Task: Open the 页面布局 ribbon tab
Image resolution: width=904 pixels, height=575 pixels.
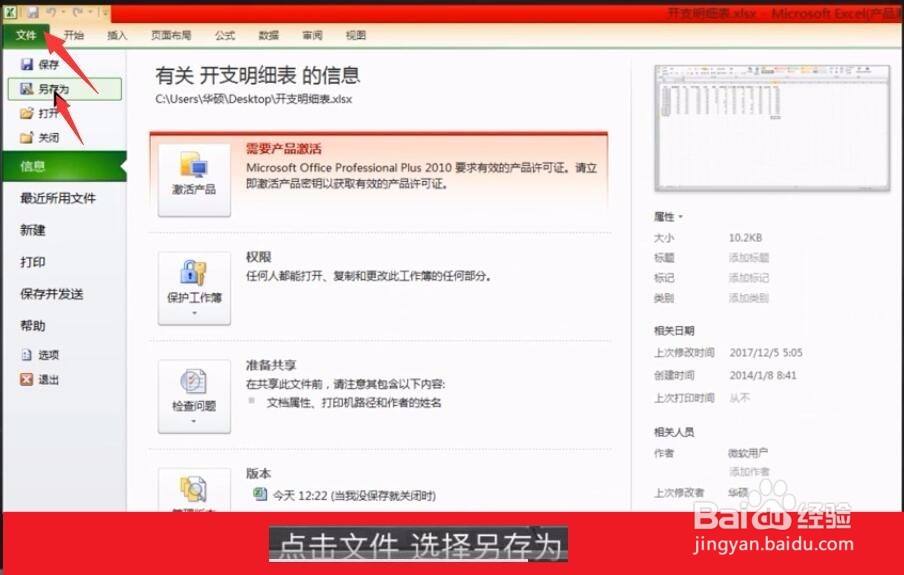Action: coord(171,35)
